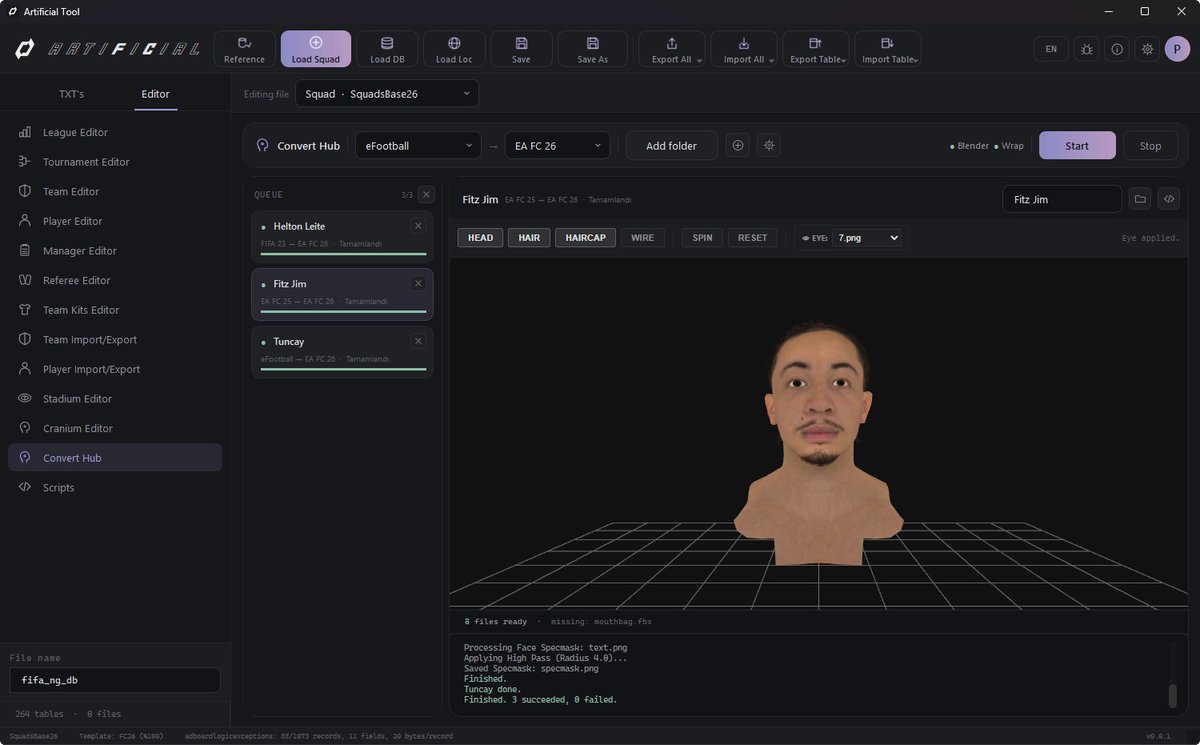
Task: Open Manager Editor in the sidebar
Action: coord(115,251)
